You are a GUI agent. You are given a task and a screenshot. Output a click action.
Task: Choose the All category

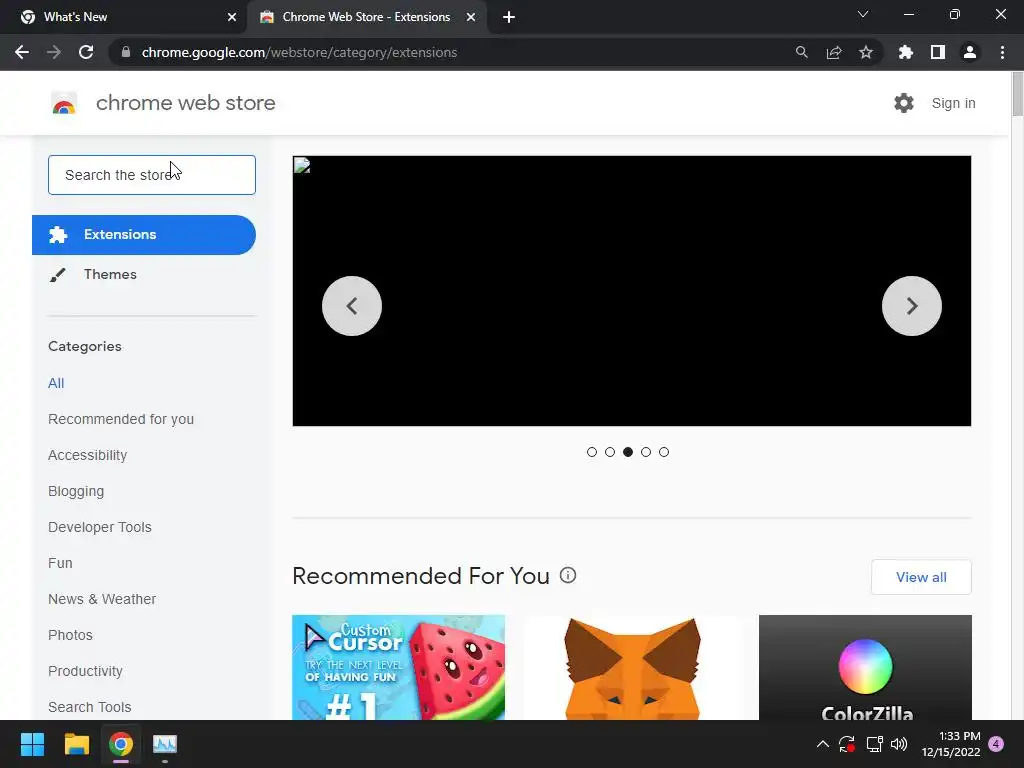[56, 383]
